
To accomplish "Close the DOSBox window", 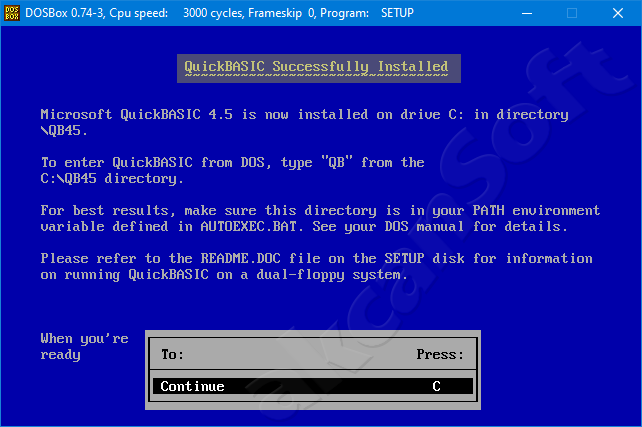I will pos(618,13).
